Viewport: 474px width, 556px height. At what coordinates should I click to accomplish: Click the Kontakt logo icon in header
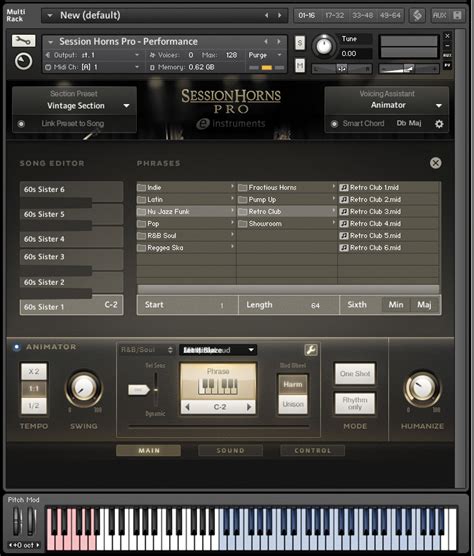coord(418,15)
